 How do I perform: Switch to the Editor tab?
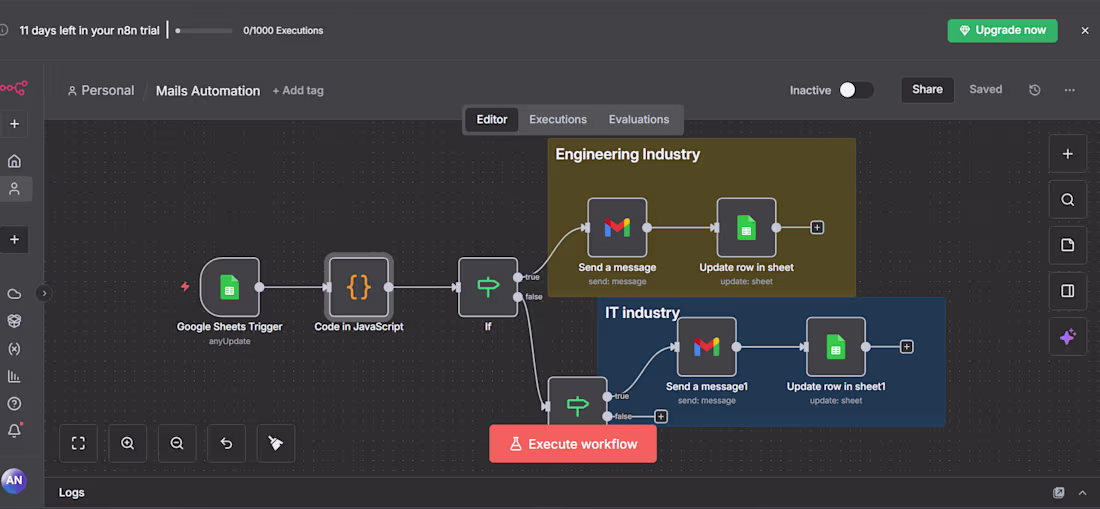(492, 119)
